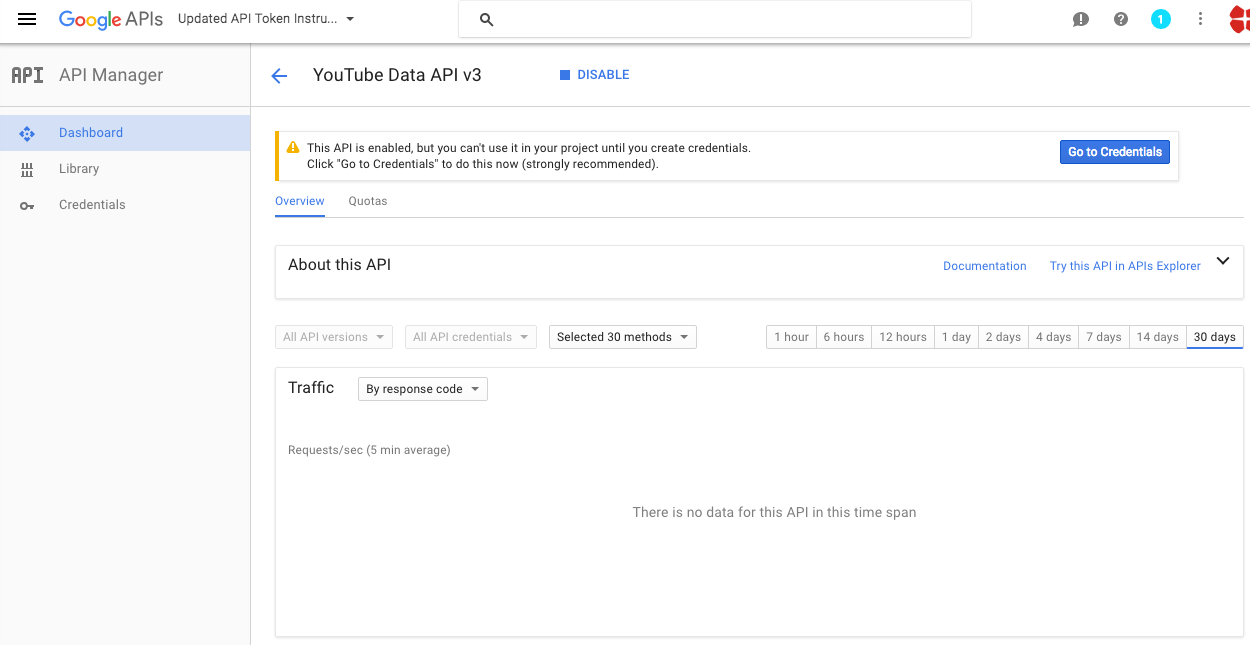Open the project selector dropdown
The width and height of the screenshot is (1250, 645).
pos(266,19)
